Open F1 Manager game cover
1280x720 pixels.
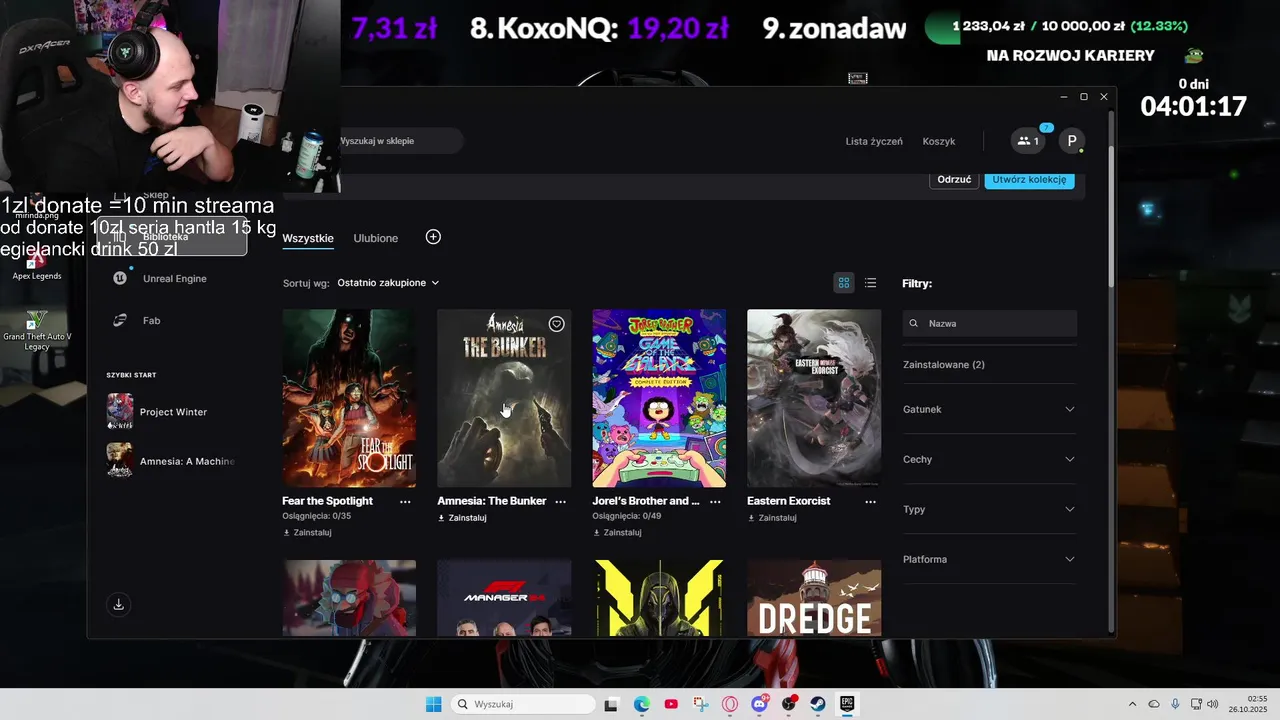[x=504, y=598]
